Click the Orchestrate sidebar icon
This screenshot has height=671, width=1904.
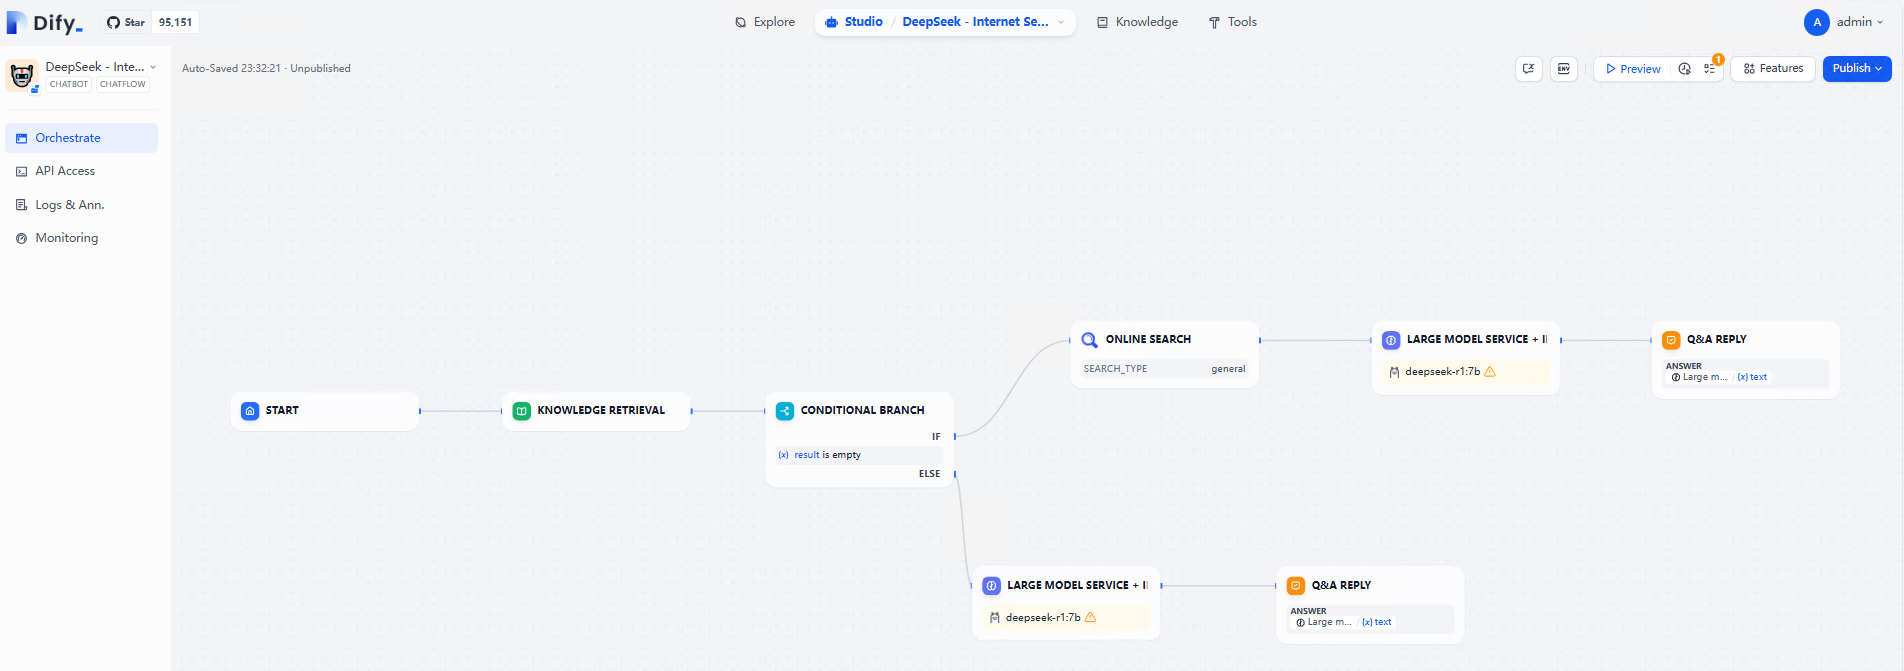click(22, 138)
